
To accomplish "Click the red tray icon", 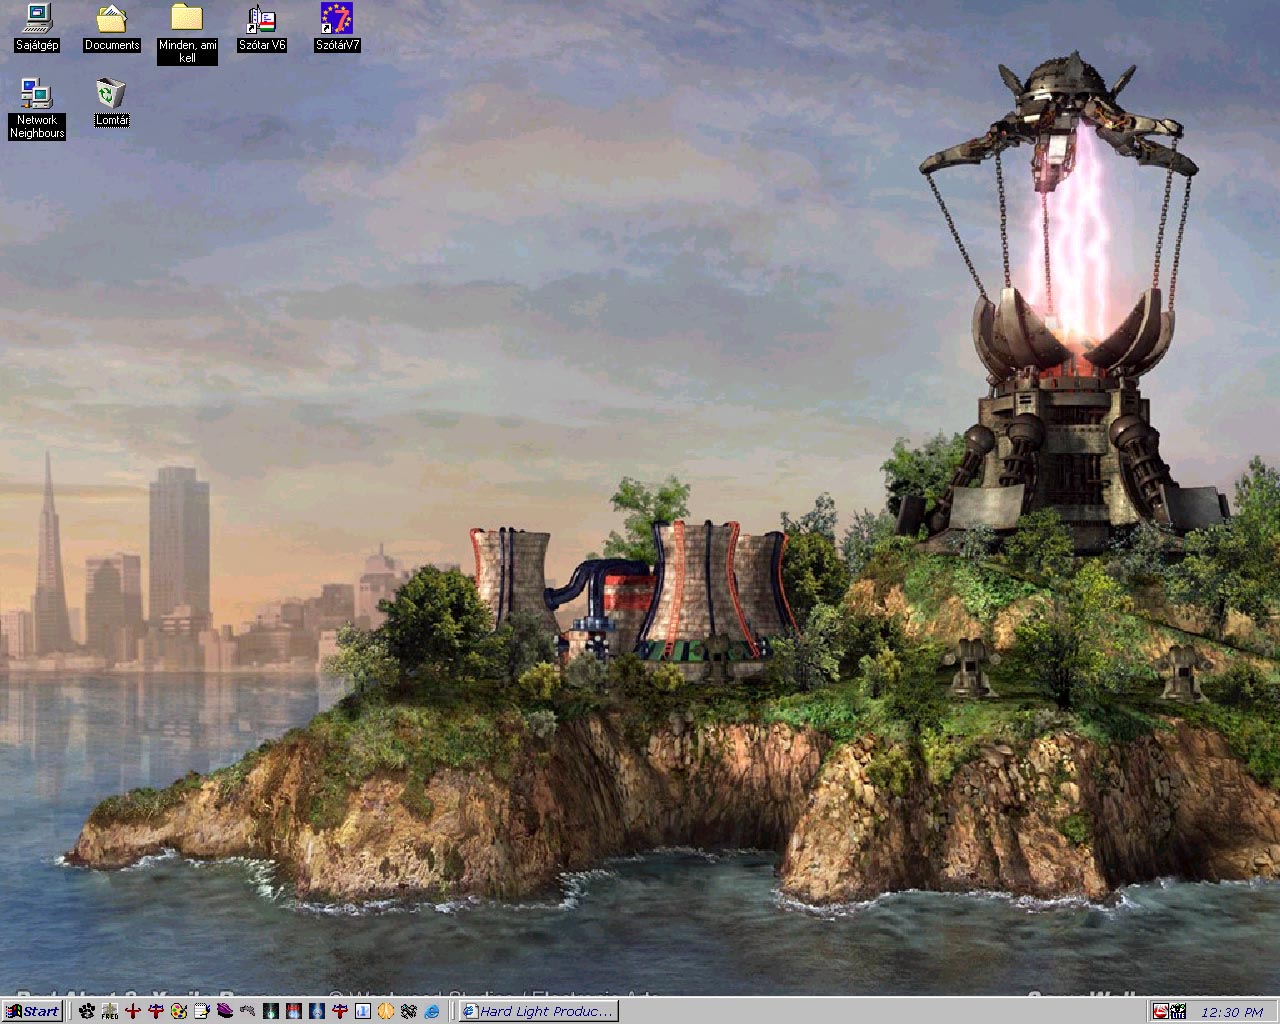I will tap(1160, 1012).
